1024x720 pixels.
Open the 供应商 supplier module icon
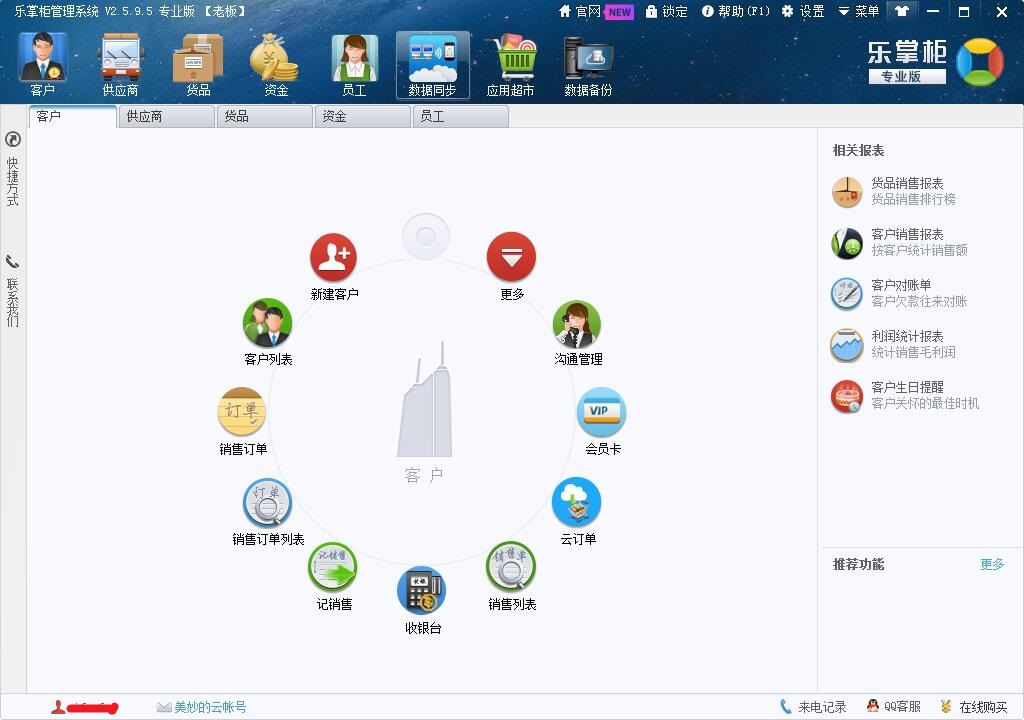(x=120, y=65)
